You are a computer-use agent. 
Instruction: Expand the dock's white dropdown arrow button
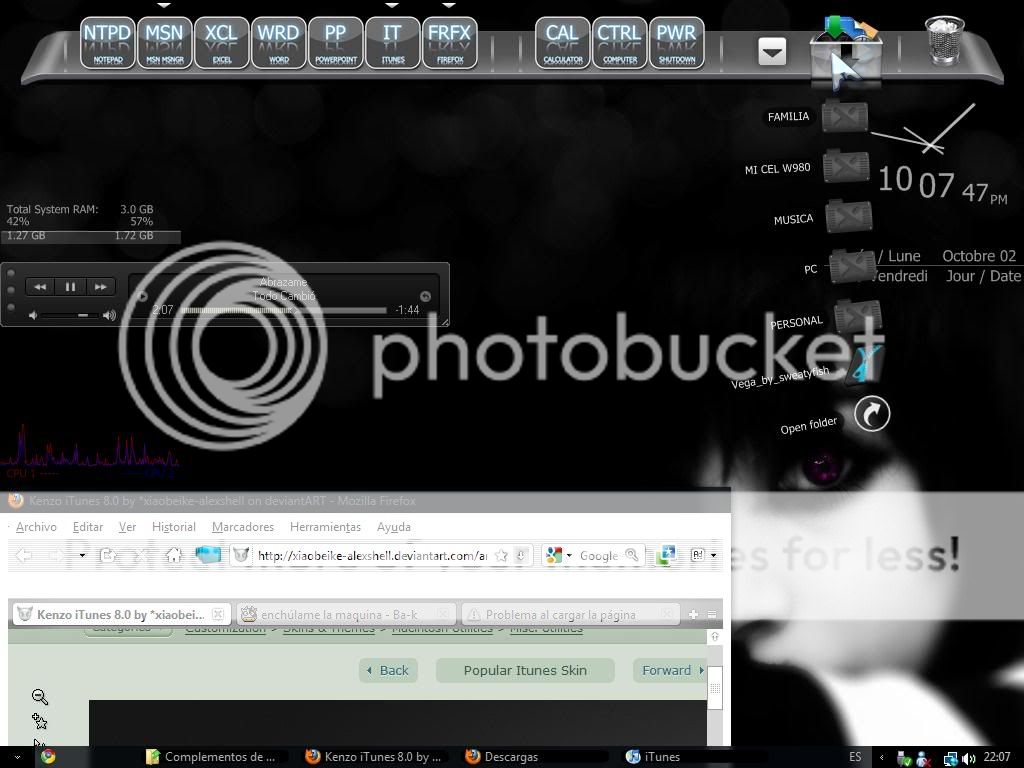pos(772,52)
